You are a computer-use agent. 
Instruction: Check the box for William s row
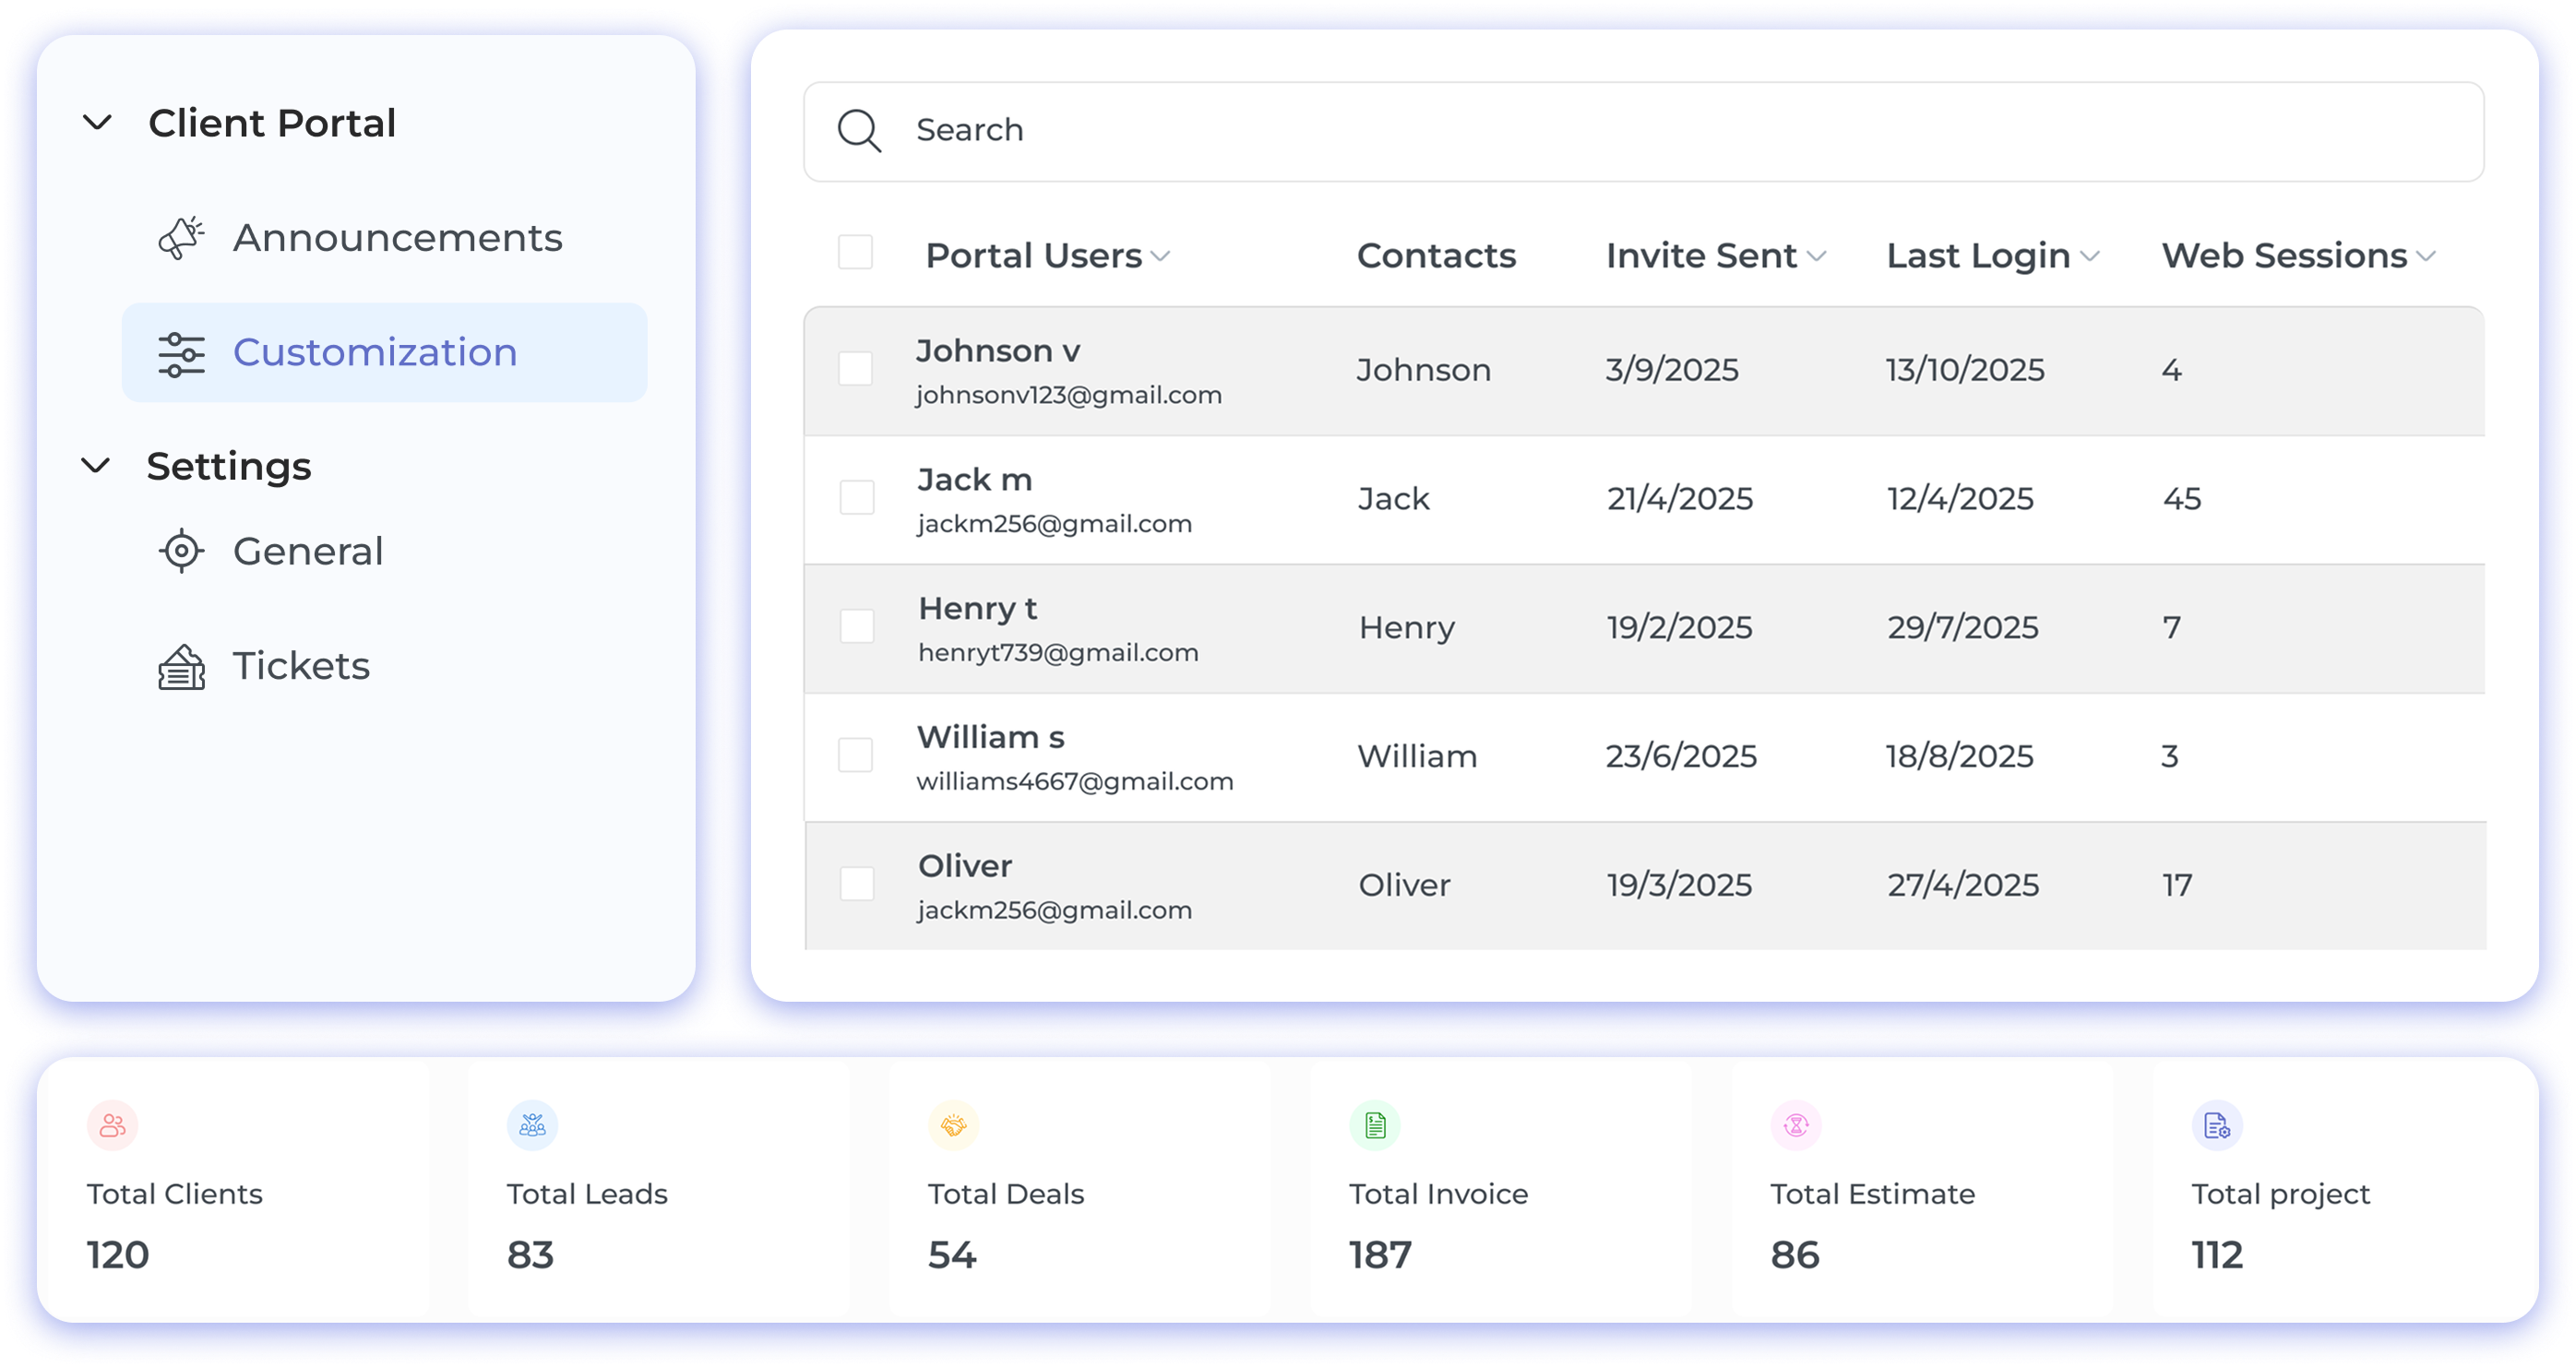855,755
